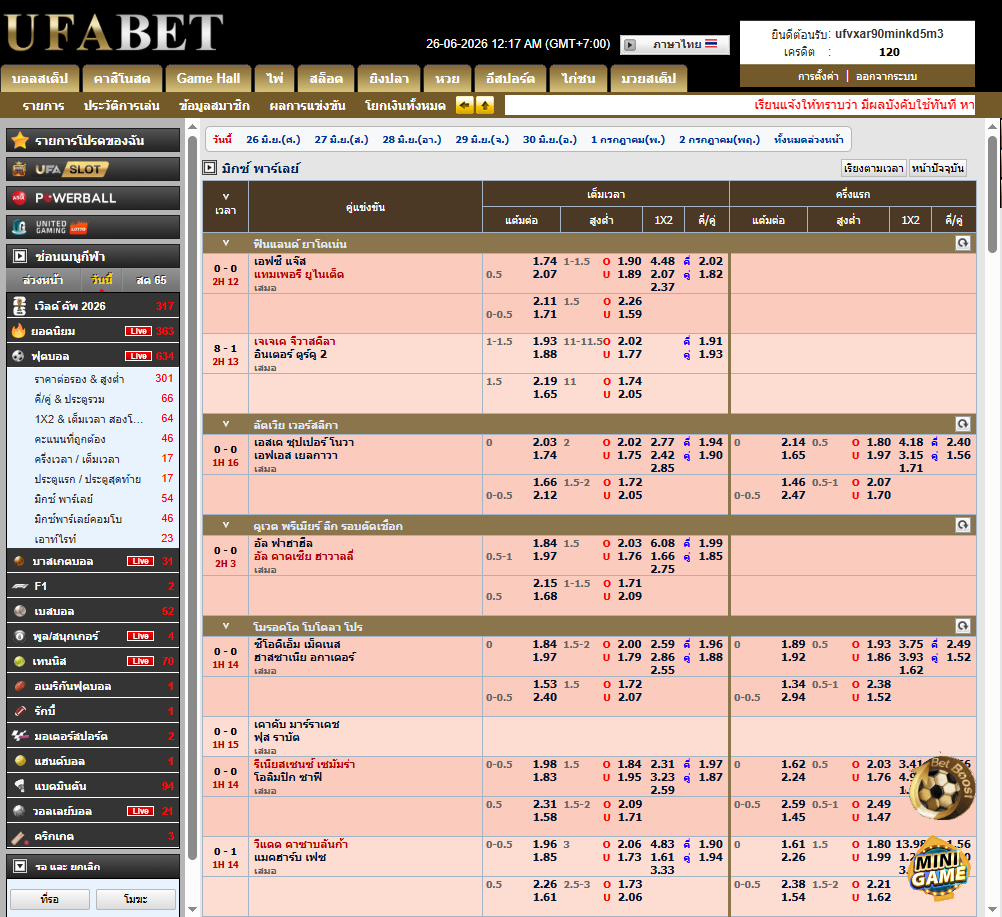1002x917 pixels.
Task: Open ประวัติการเล่น play history menu
Action: [121, 105]
